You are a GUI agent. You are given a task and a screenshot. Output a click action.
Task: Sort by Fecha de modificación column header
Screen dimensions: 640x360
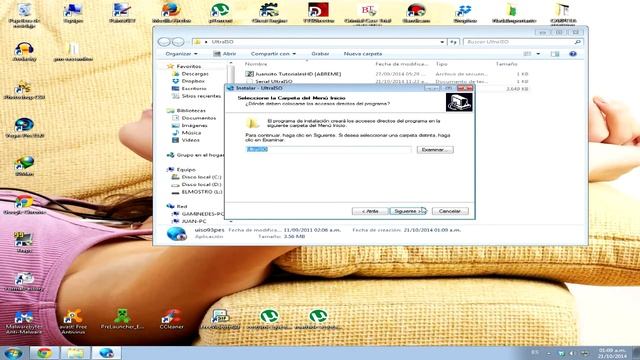[401, 64]
